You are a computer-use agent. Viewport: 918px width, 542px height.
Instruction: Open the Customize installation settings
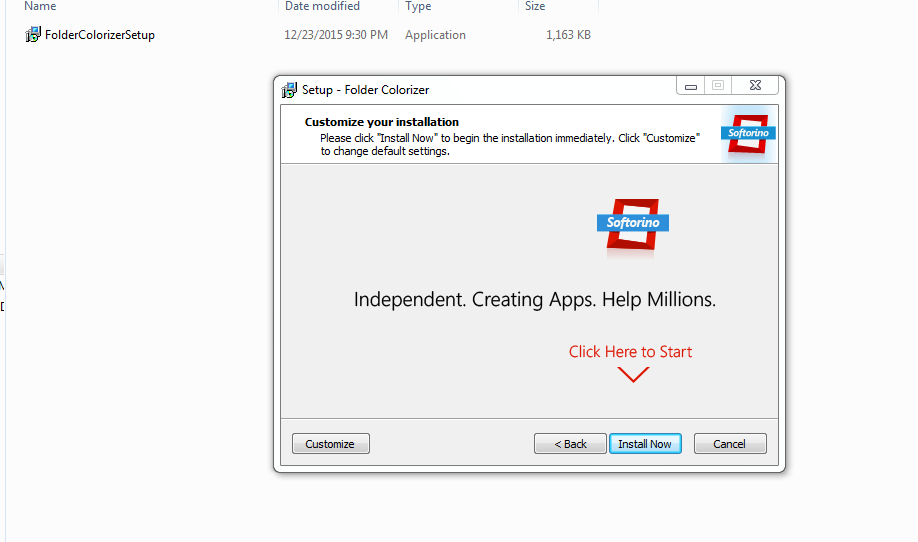point(330,444)
